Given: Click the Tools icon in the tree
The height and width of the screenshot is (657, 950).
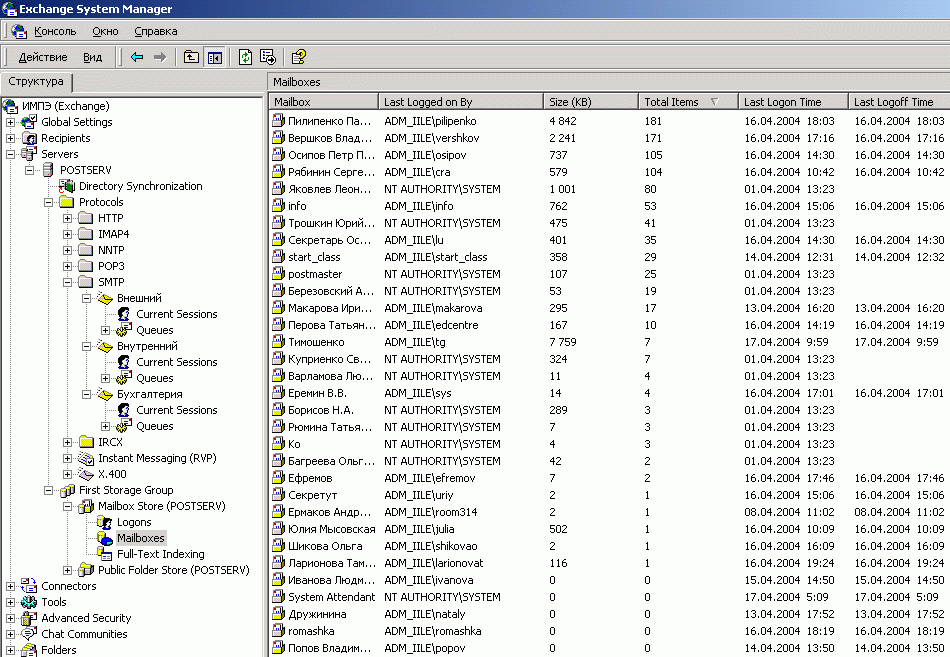Looking at the screenshot, I should [x=28, y=602].
